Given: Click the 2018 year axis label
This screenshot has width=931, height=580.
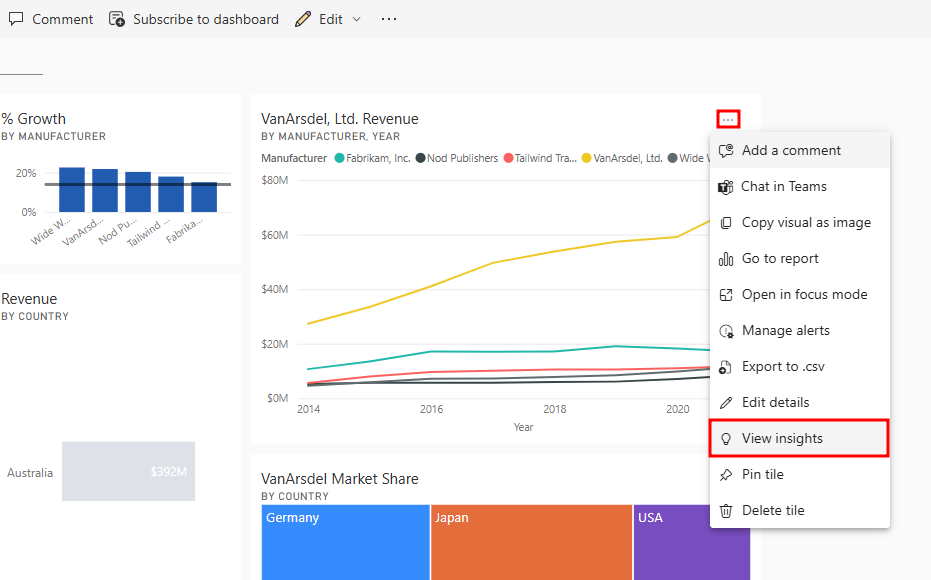Looking at the screenshot, I should tap(555, 409).
